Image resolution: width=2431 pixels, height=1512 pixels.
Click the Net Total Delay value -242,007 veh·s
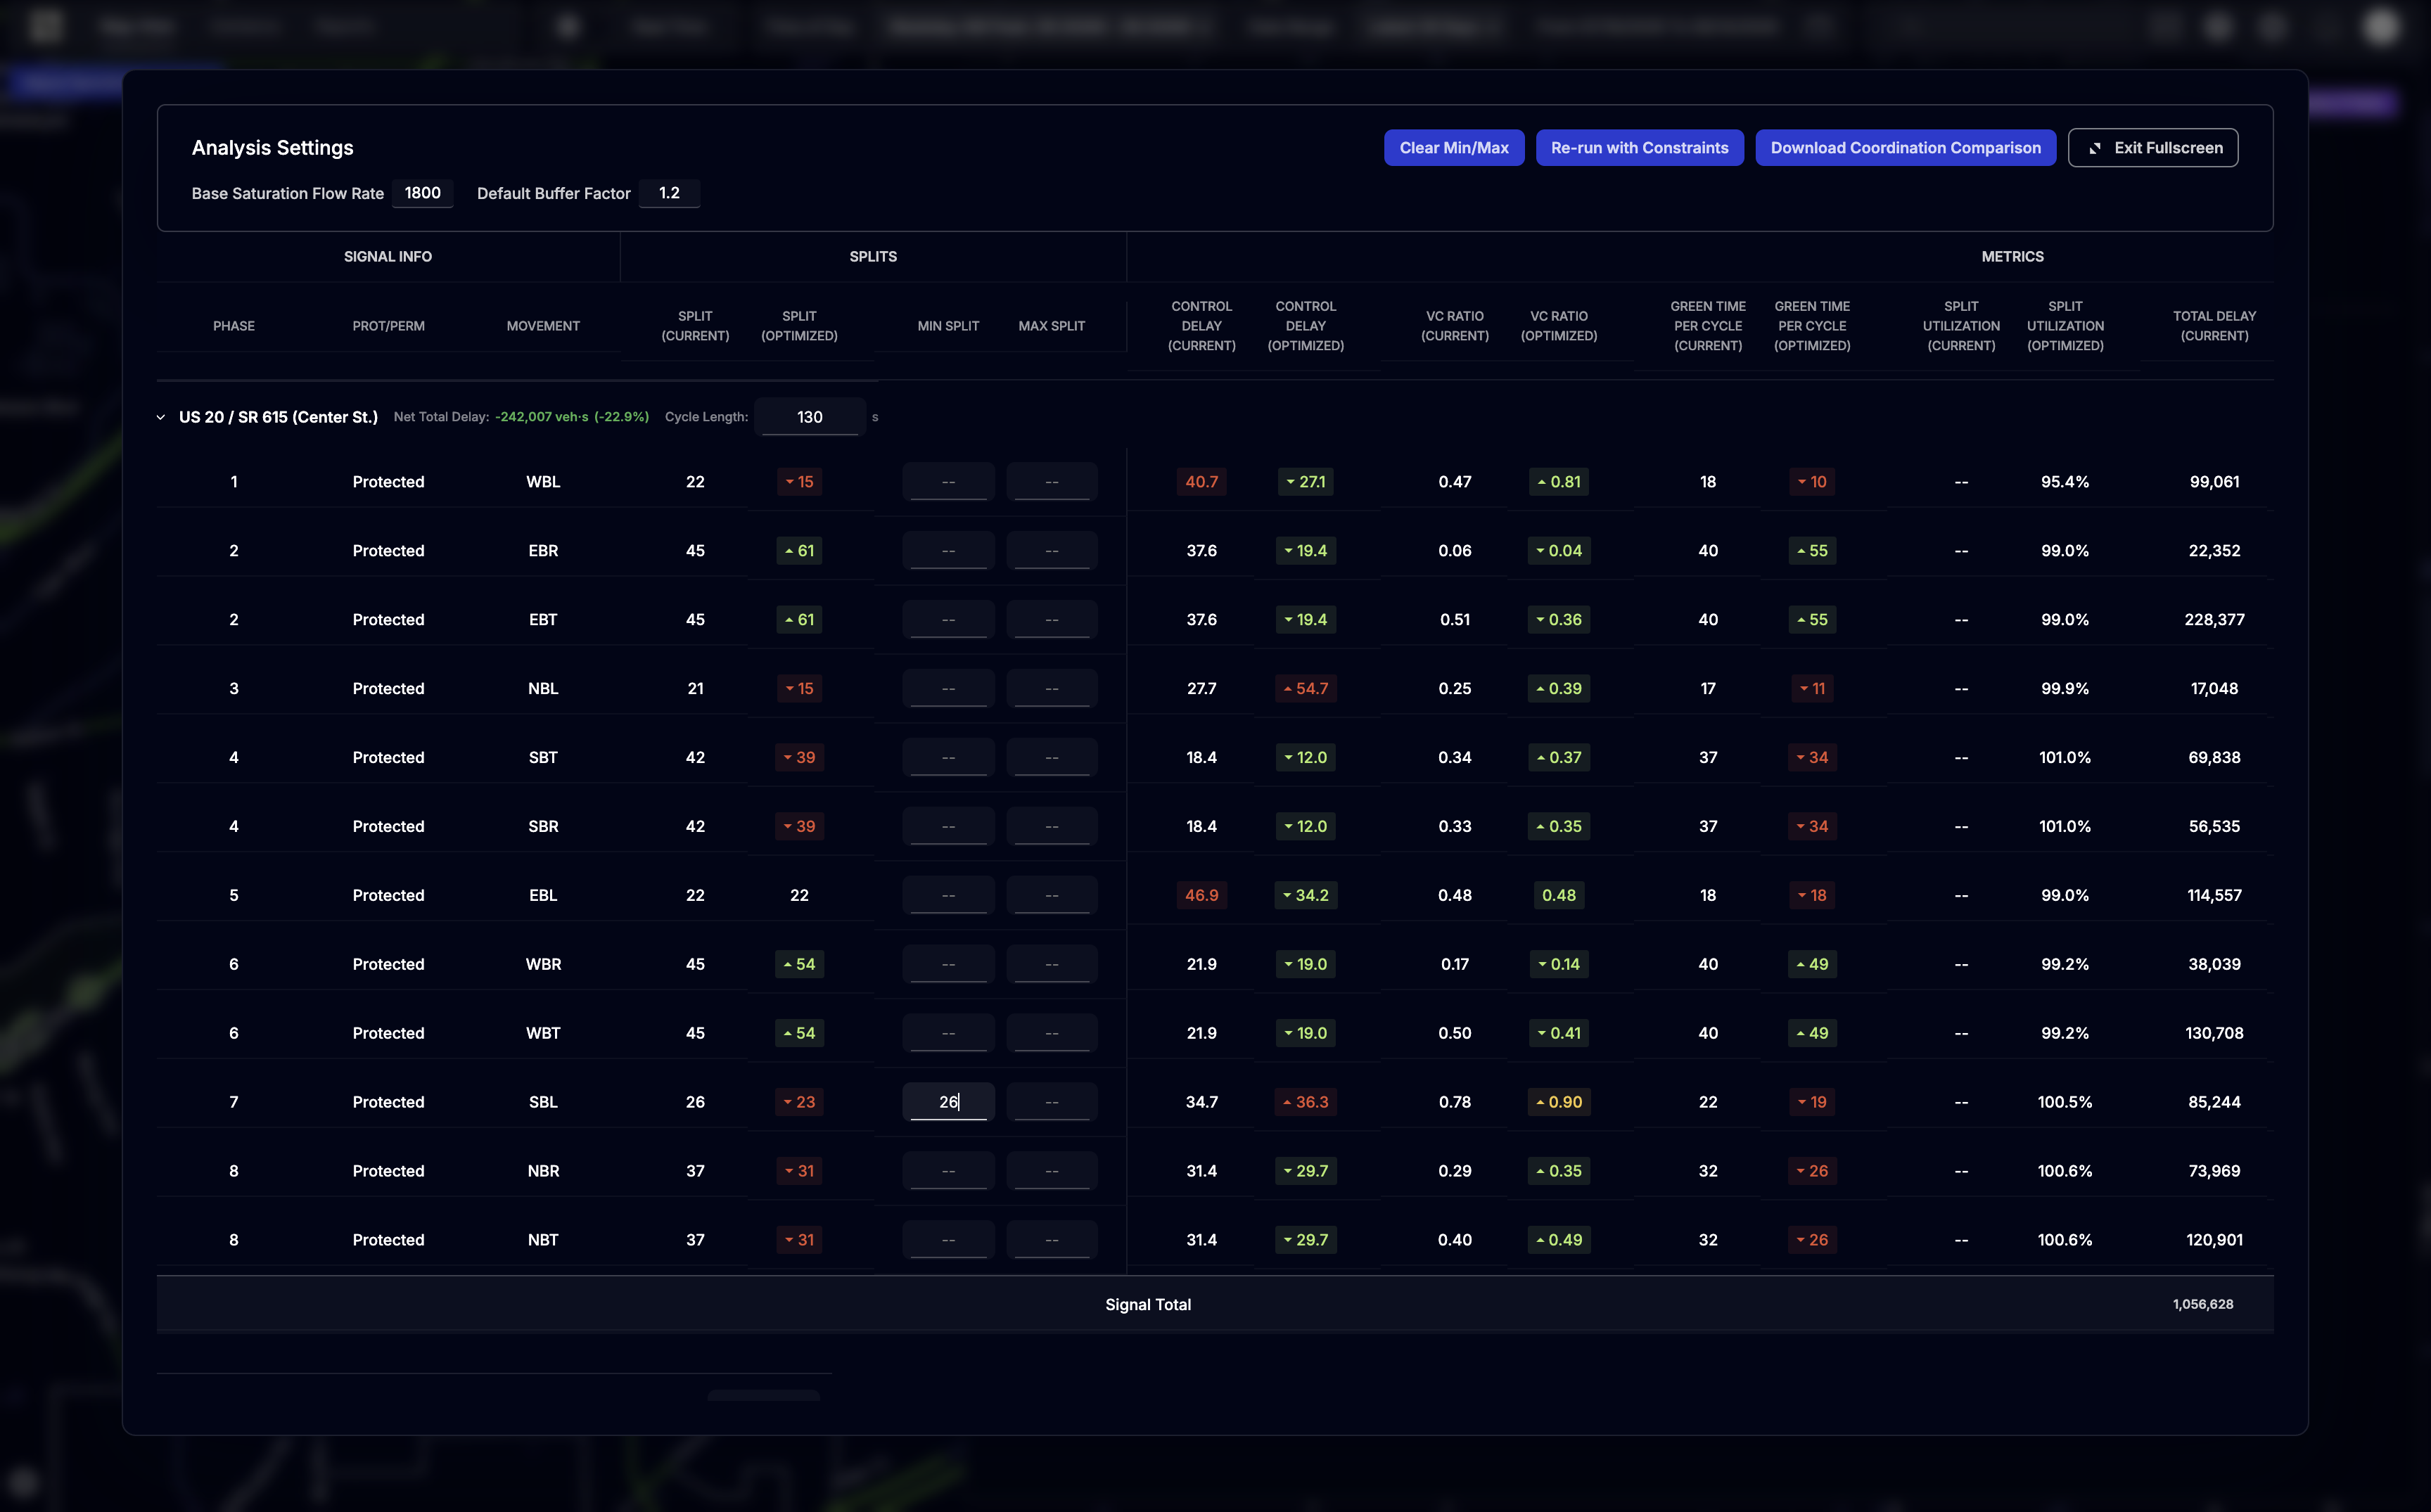[541, 417]
